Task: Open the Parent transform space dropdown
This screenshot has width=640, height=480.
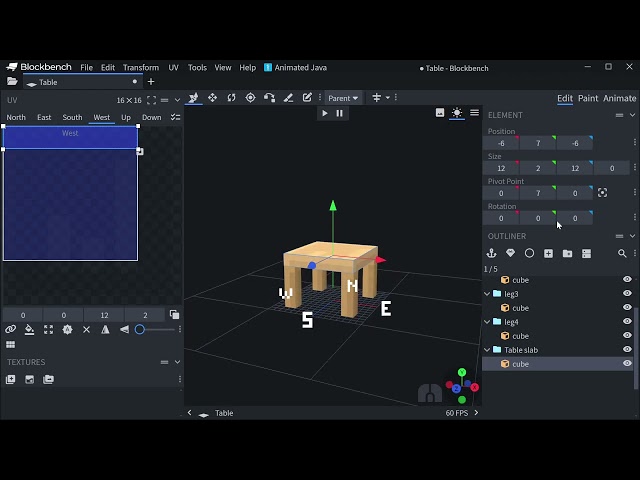Action: coord(343,98)
